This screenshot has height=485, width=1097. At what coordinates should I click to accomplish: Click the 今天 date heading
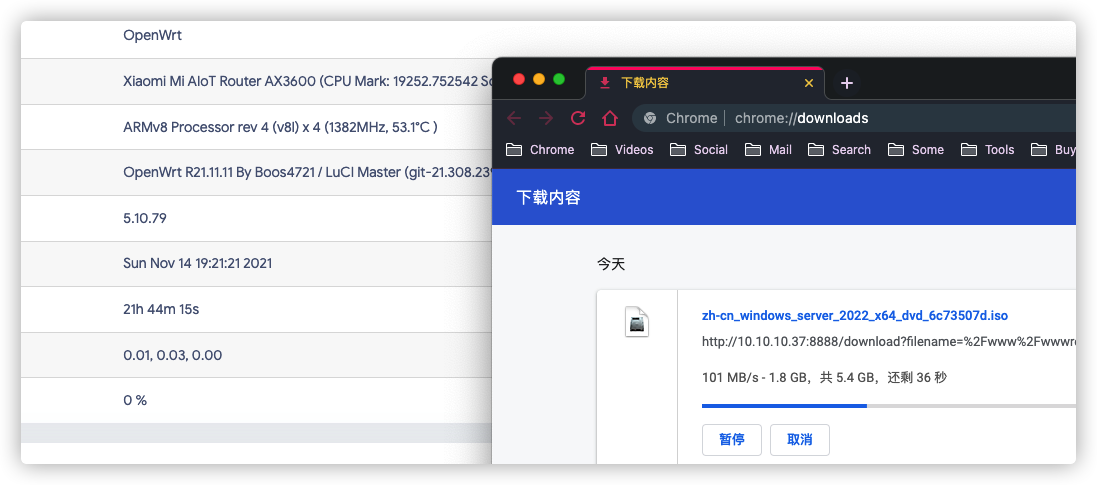tap(611, 265)
